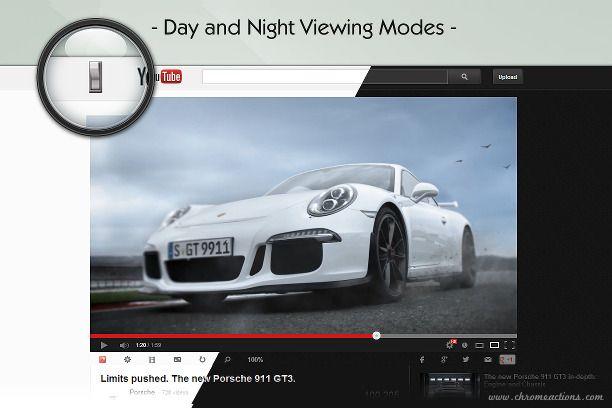Screen dimensions: 612x408
Task: Play the Porsche video
Action: (x=104, y=345)
